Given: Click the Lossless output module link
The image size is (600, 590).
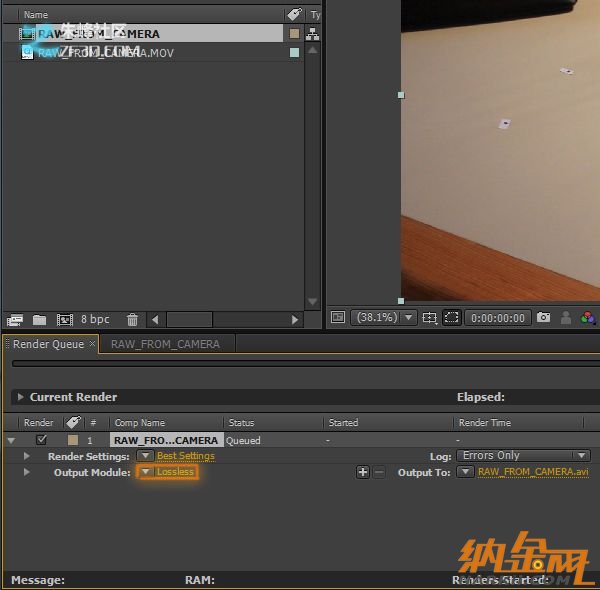Looking at the screenshot, I should tap(175, 472).
